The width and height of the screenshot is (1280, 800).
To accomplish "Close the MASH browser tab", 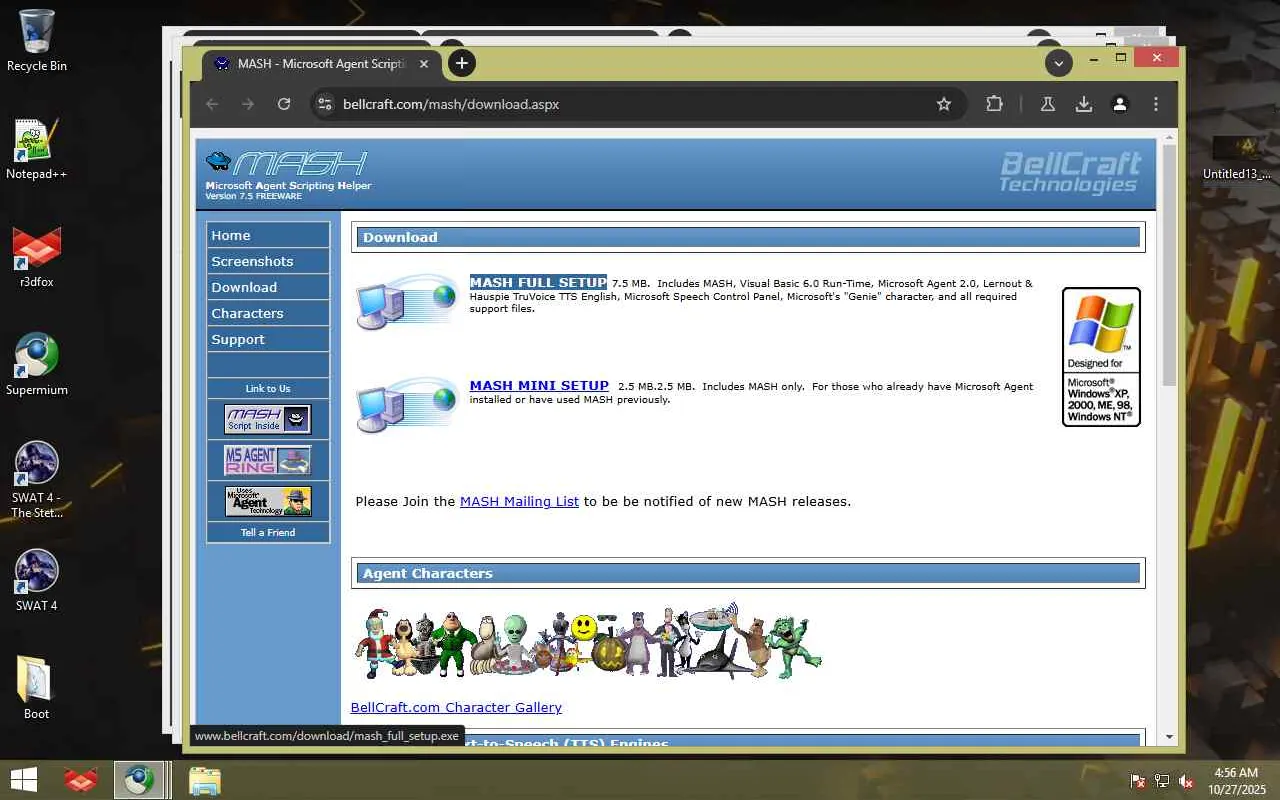I will 424,63.
